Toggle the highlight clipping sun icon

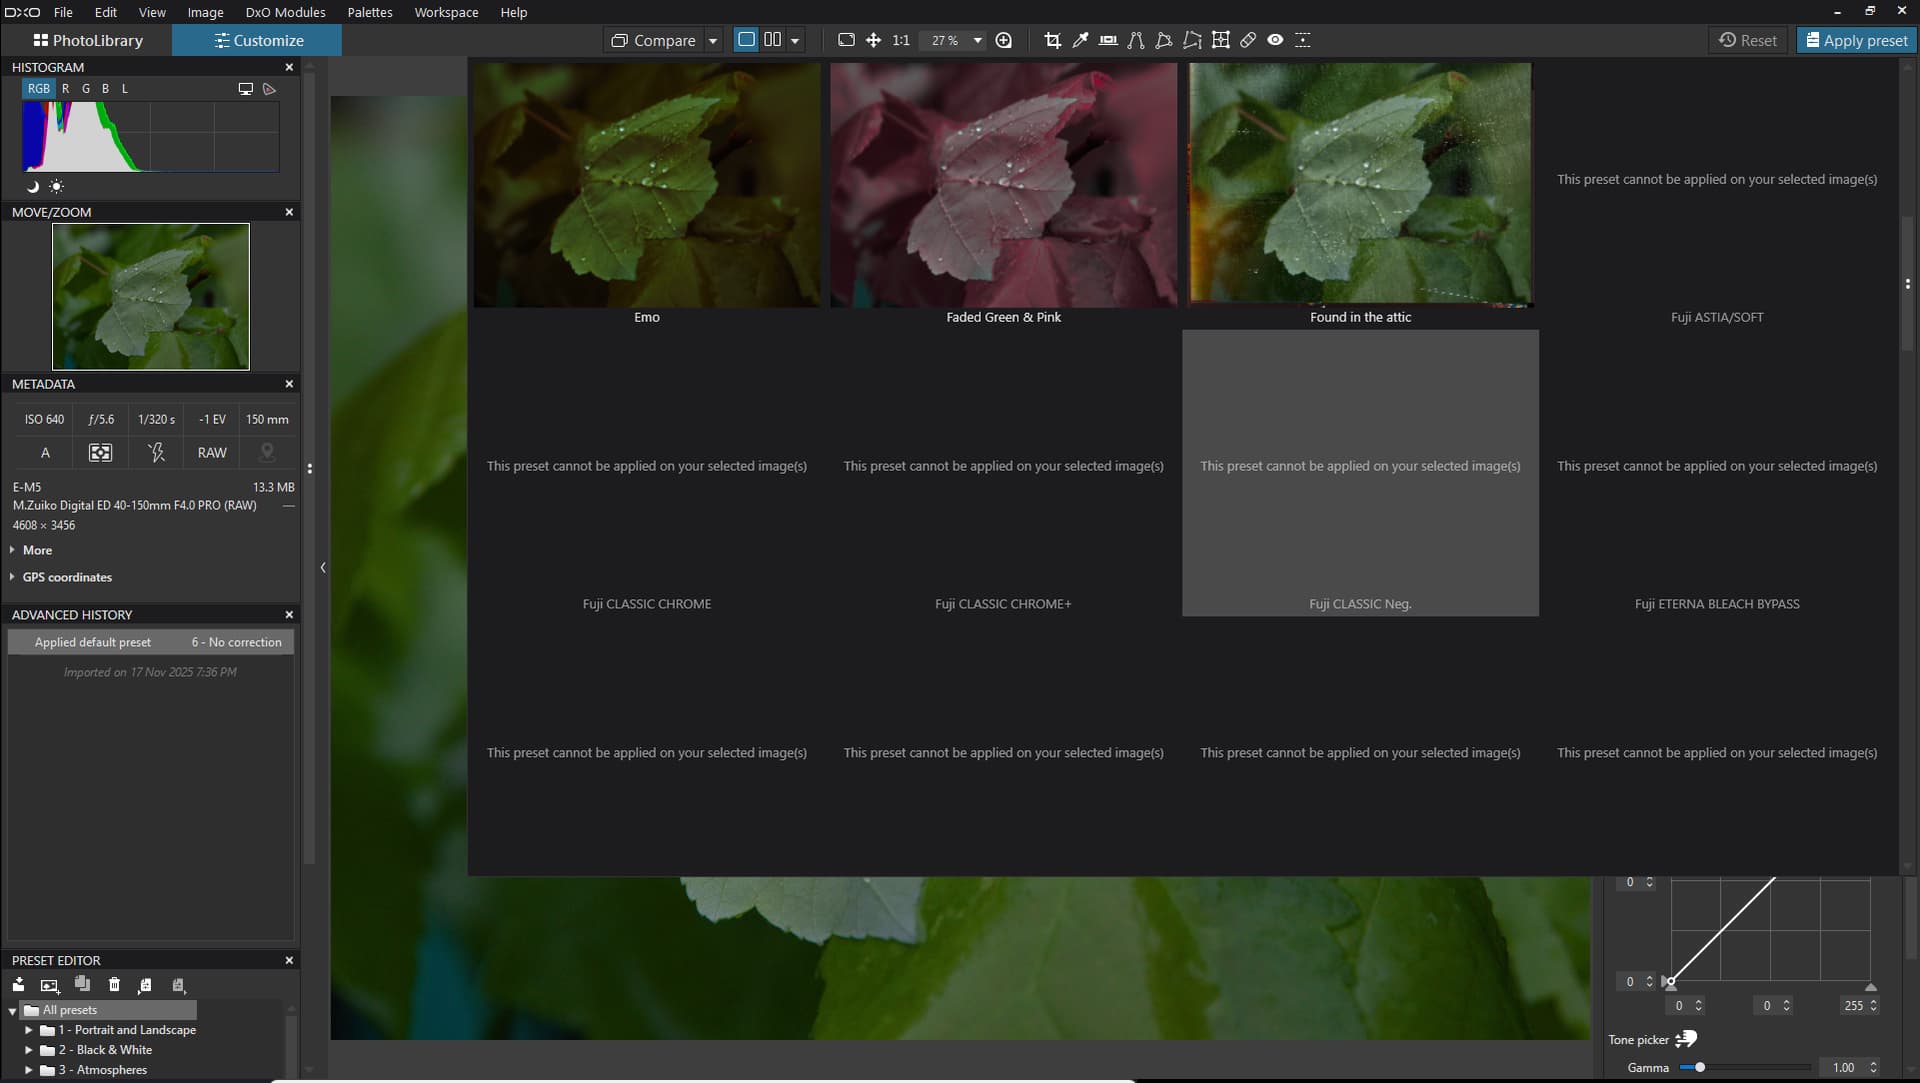tap(56, 186)
